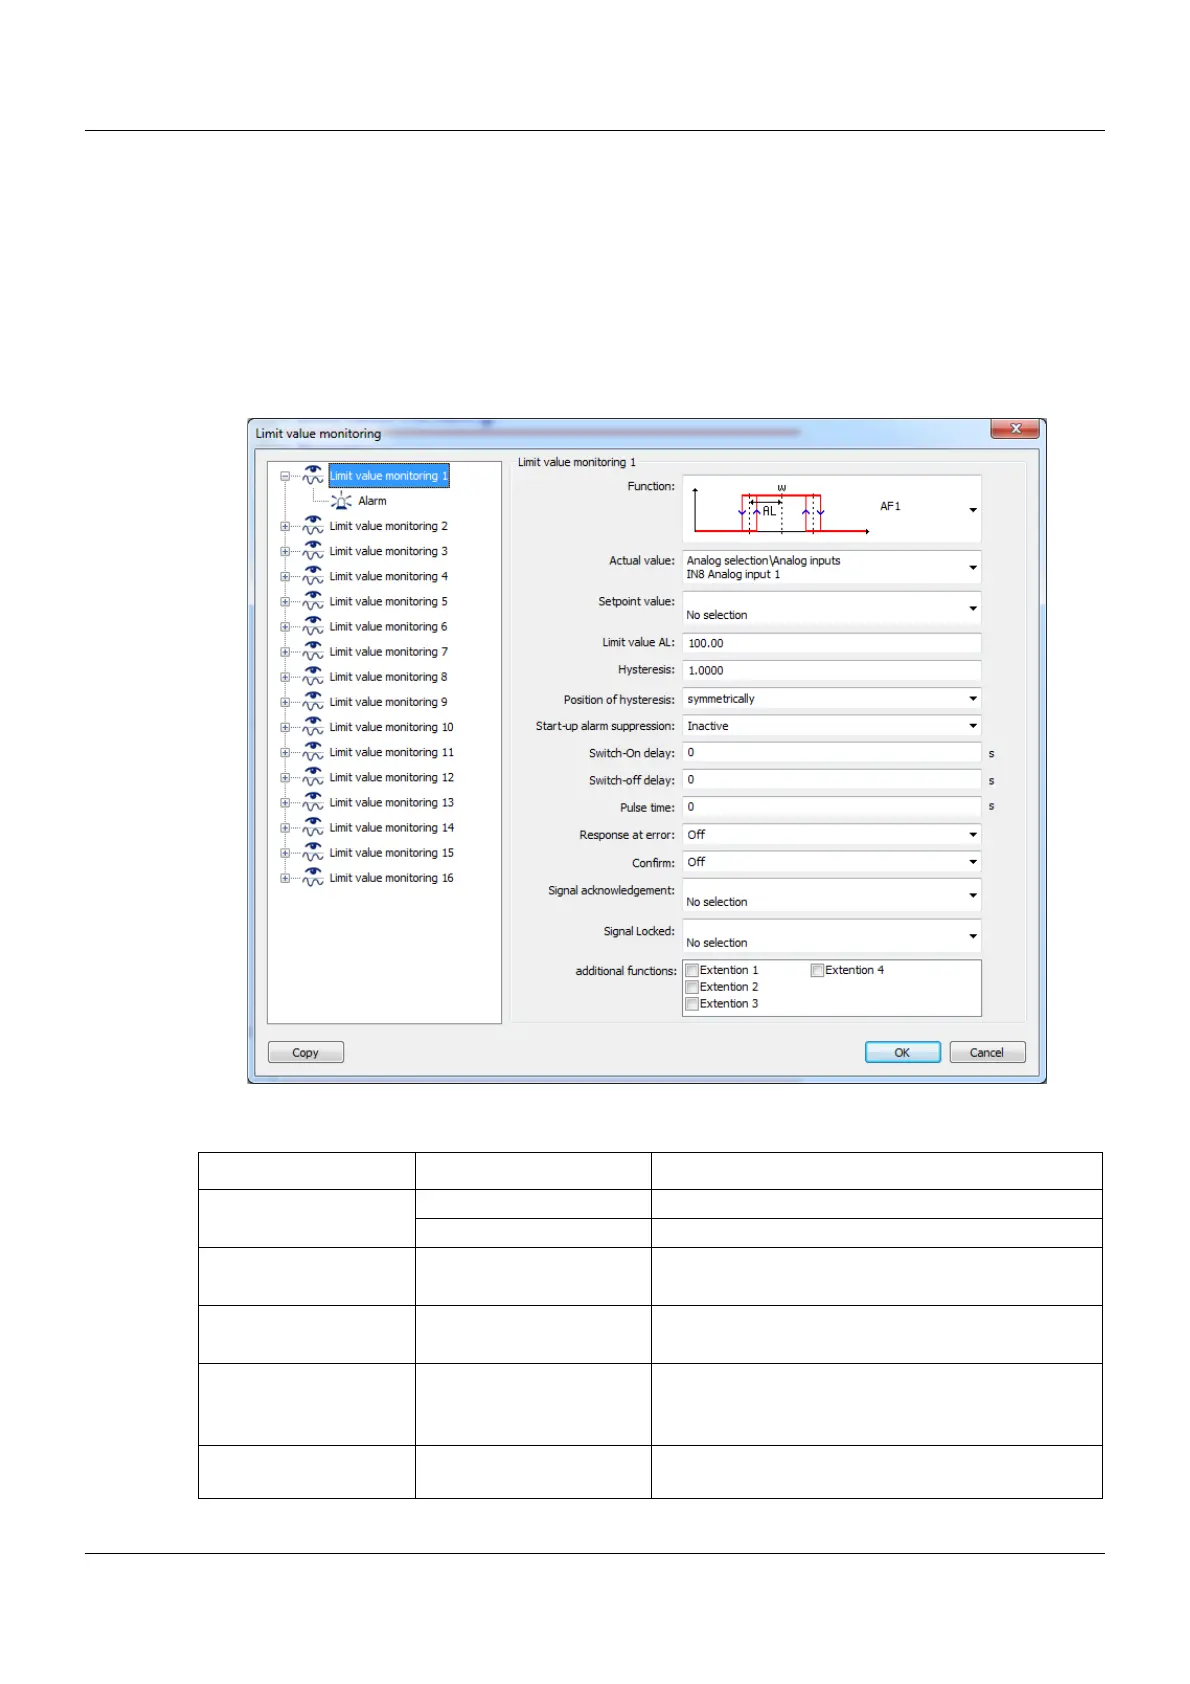
Task: Close the Limit value monitoring dialog
Action: coord(1016,428)
